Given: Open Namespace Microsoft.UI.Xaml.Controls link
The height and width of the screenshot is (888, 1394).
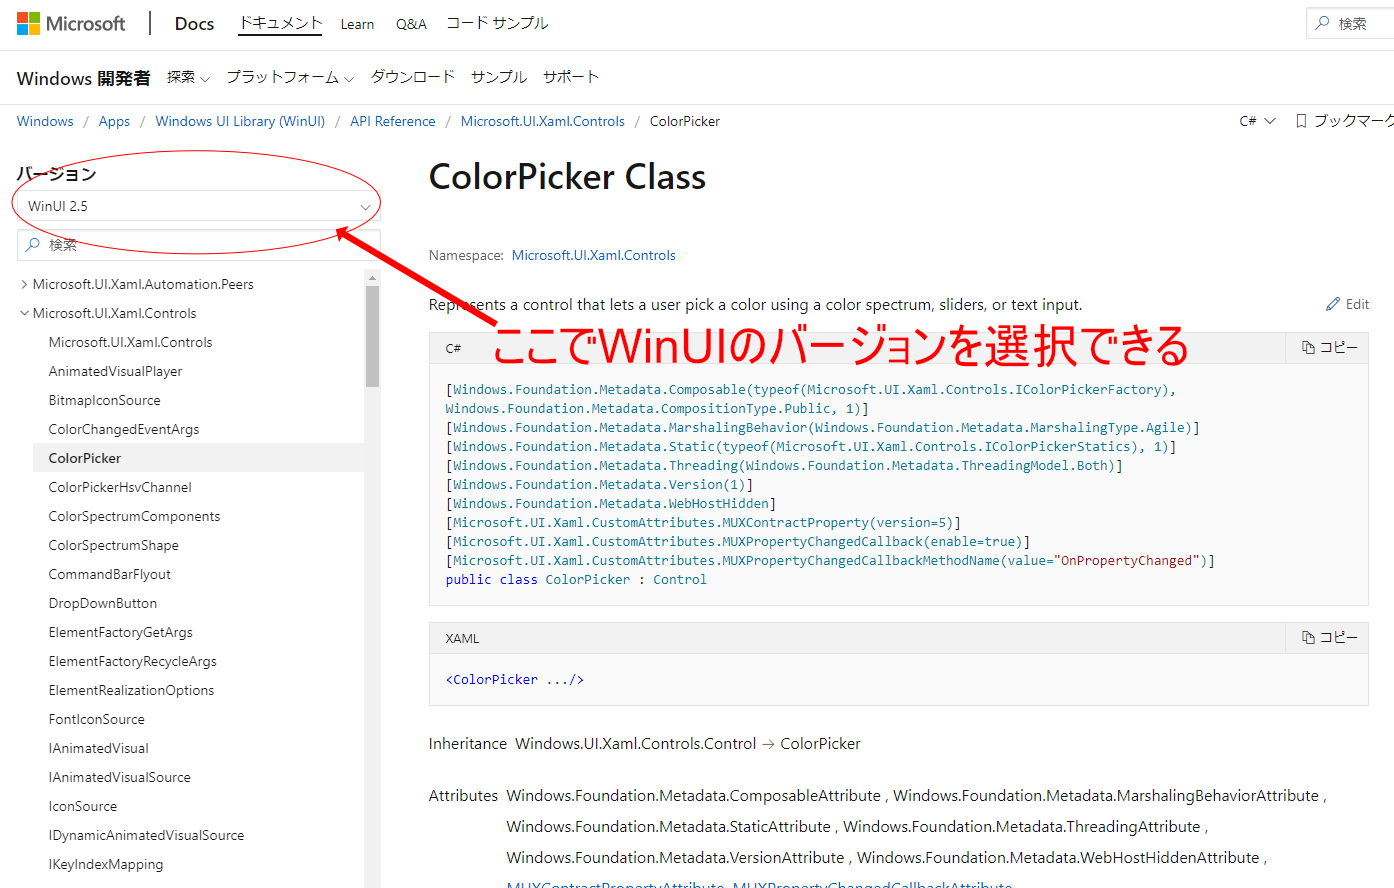Looking at the screenshot, I should pyautogui.click(x=594, y=255).
